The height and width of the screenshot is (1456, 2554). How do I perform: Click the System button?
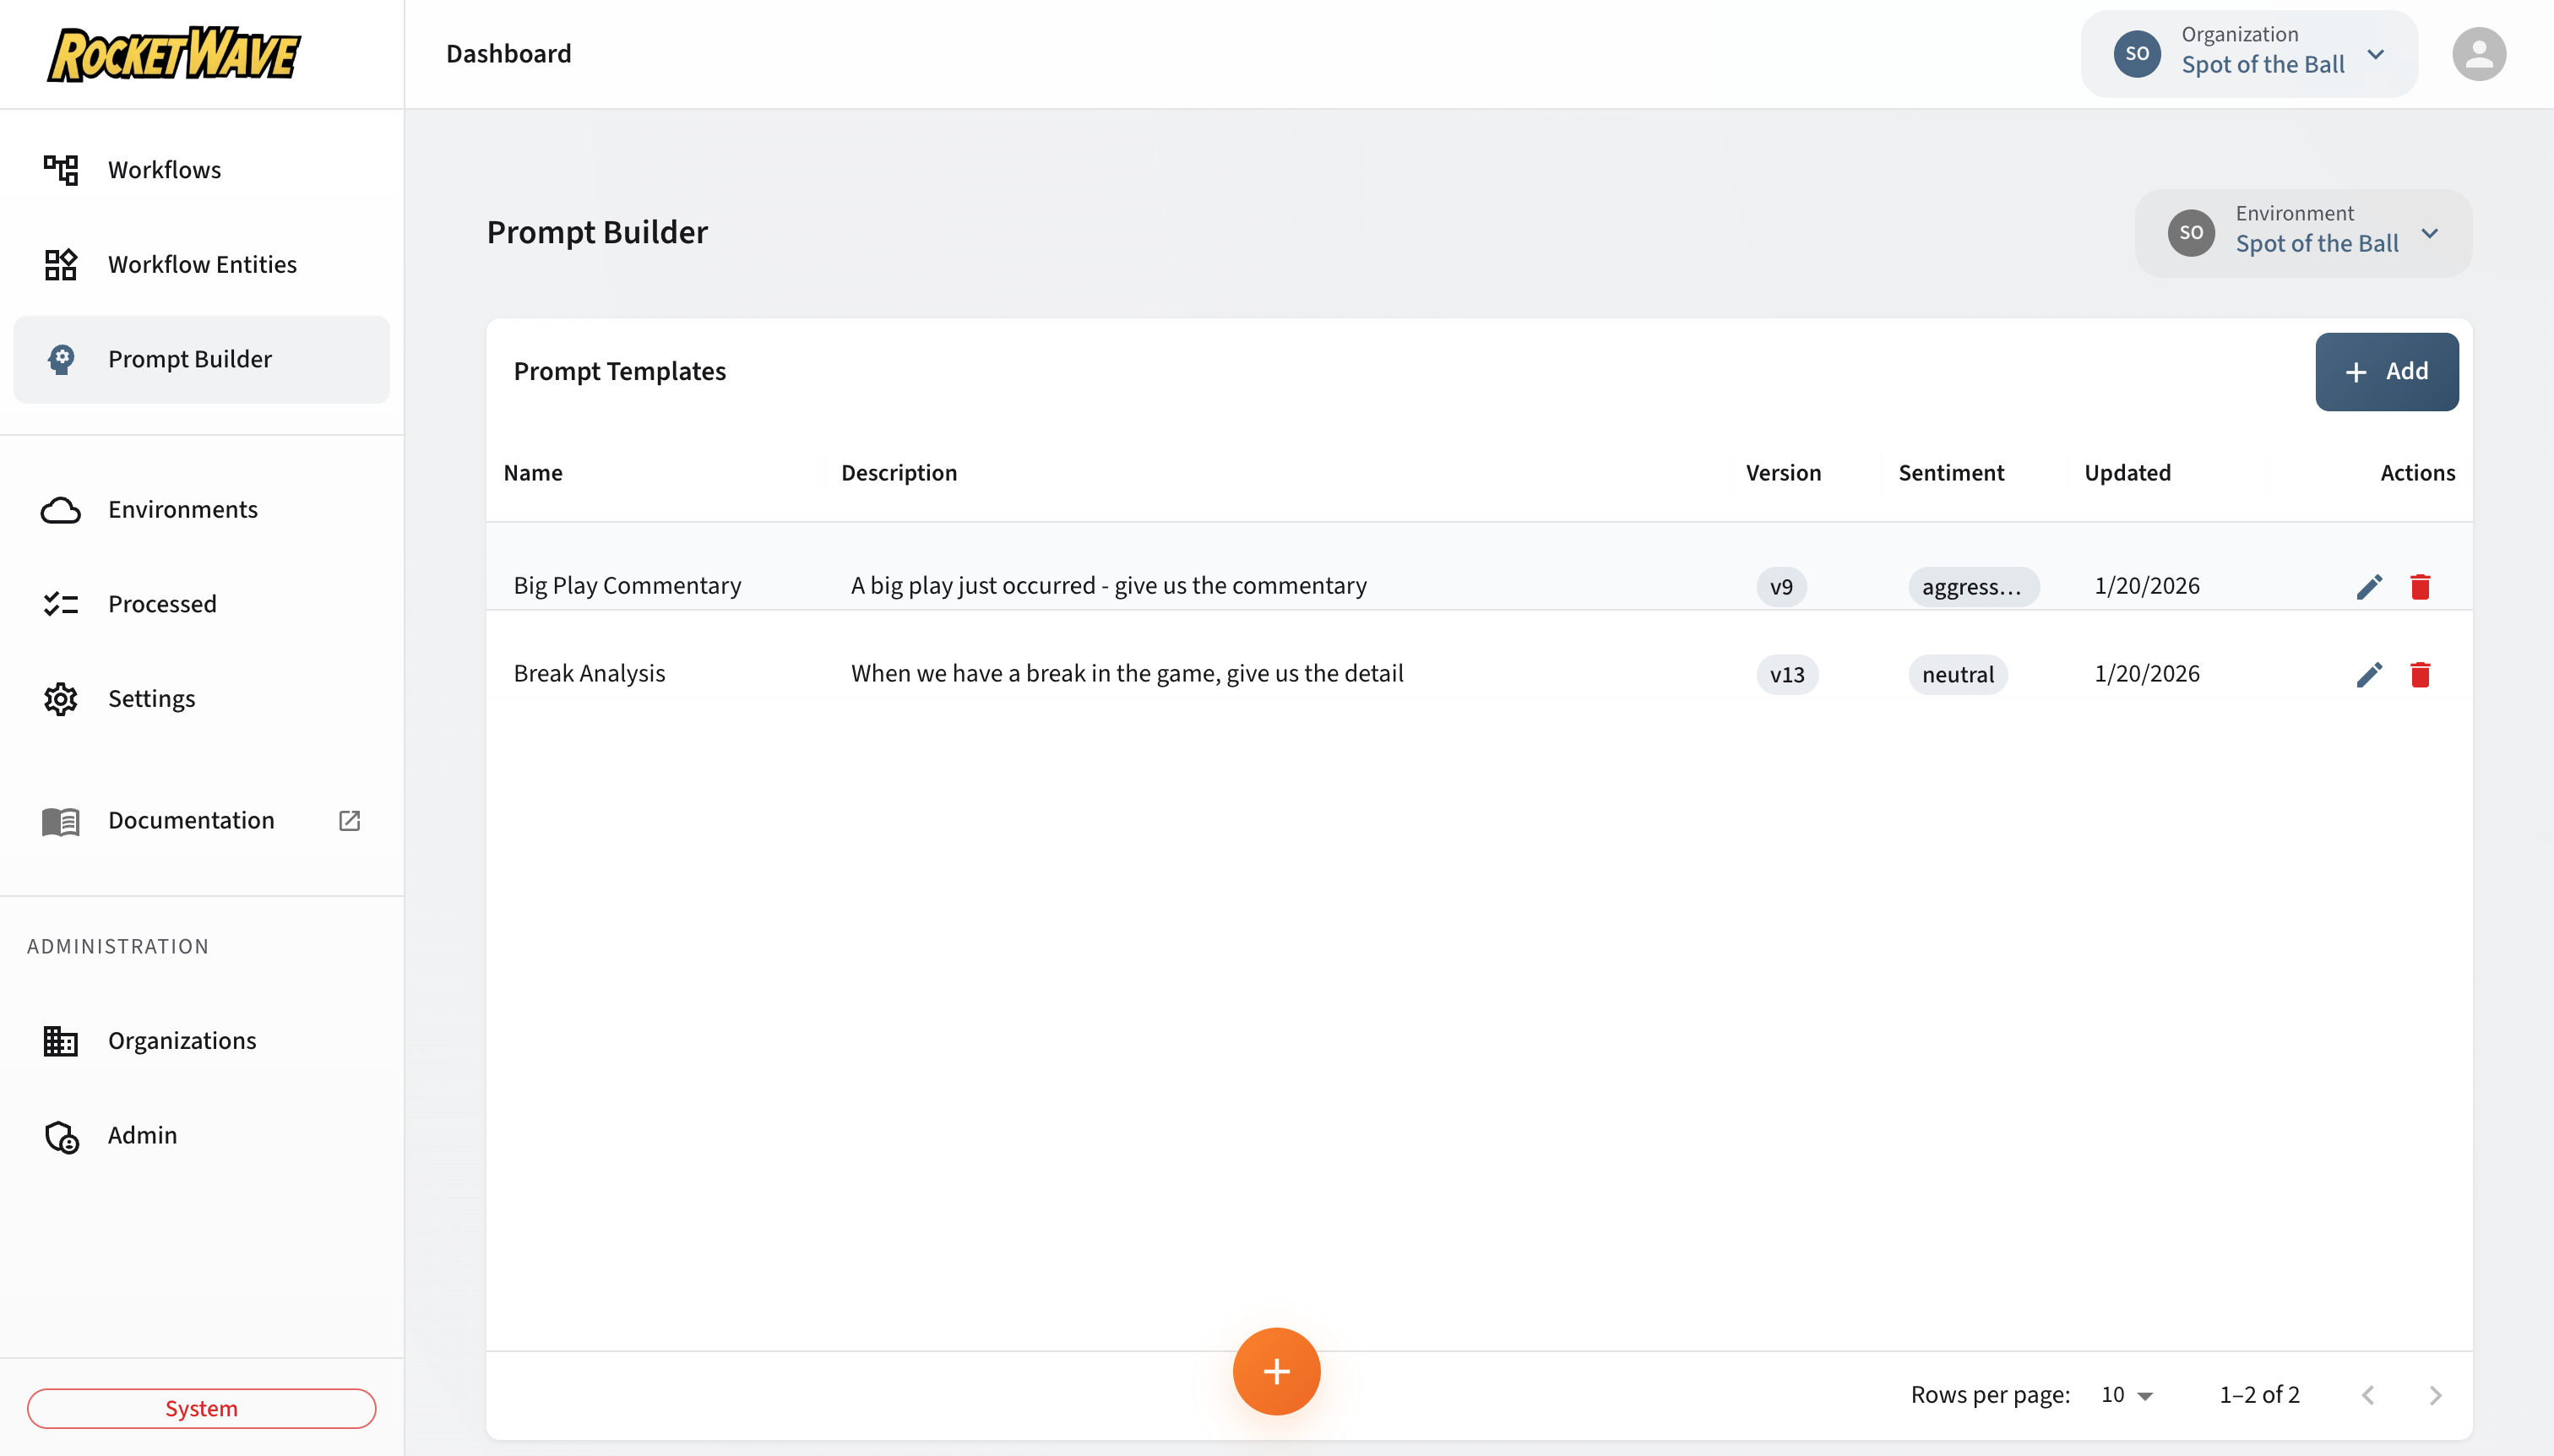202,1407
